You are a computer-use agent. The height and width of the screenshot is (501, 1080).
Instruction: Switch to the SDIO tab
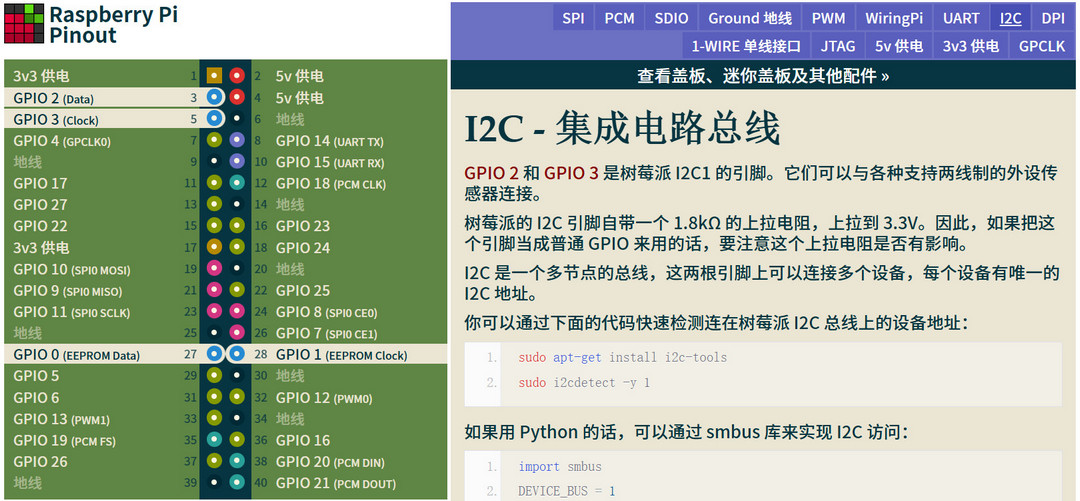pos(671,18)
